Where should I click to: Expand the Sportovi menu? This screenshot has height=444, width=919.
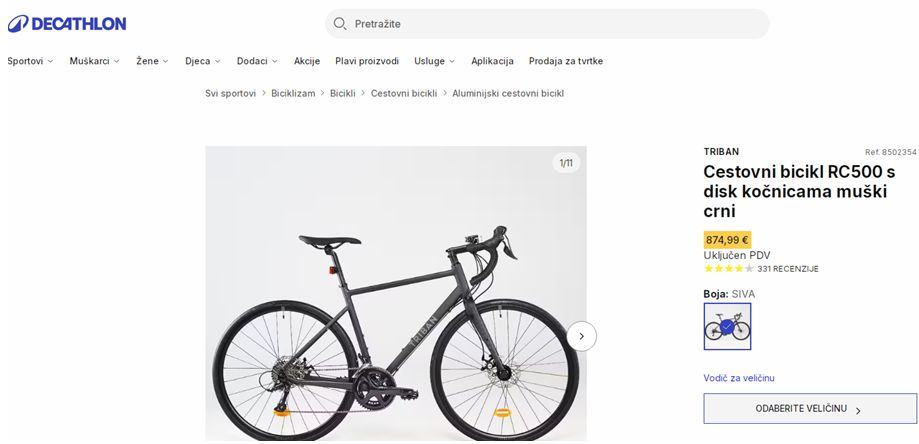pos(30,61)
